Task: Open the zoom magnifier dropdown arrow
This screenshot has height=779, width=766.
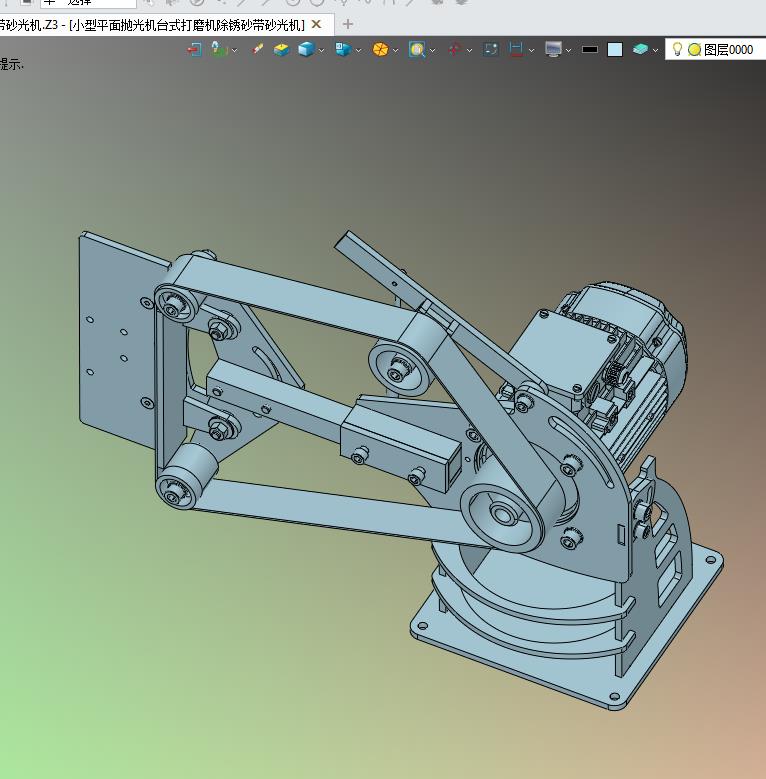Action: pos(432,50)
